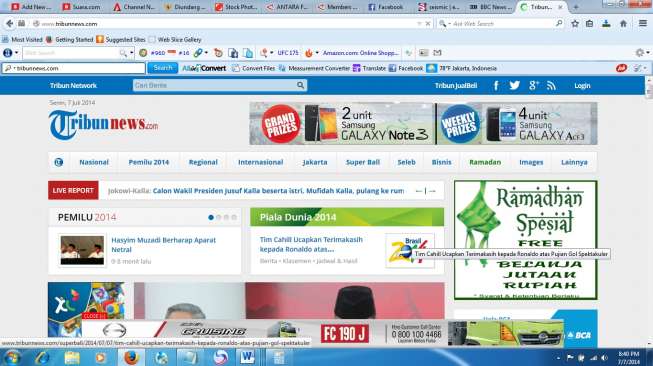This screenshot has height=366, width=653.
Task: Open the Samsung Galaxy Note 3 grand prizes banner
Action: click(x=342, y=124)
